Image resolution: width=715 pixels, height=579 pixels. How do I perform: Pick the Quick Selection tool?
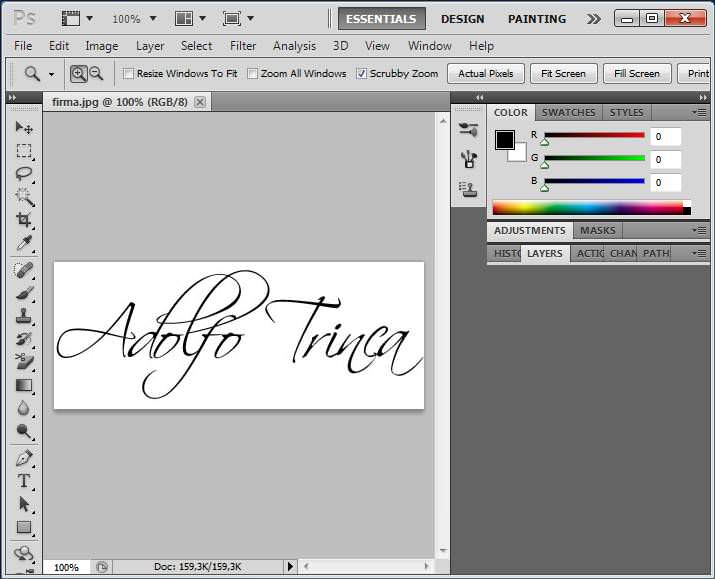(x=24, y=197)
